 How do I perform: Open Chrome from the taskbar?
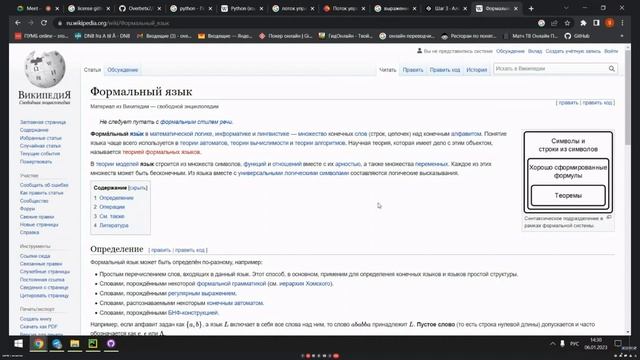[x=38, y=344]
